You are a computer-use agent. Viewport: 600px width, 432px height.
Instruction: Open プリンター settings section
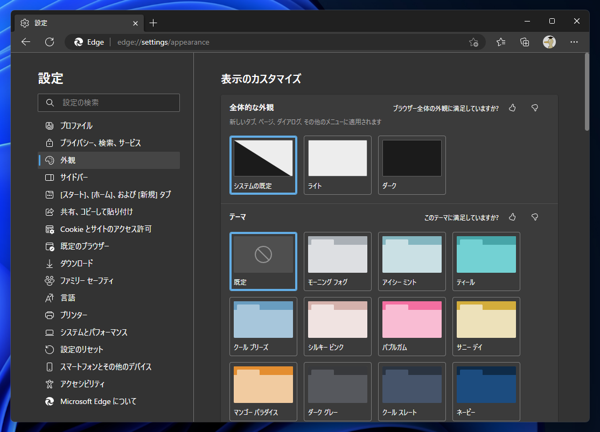[109, 315]
